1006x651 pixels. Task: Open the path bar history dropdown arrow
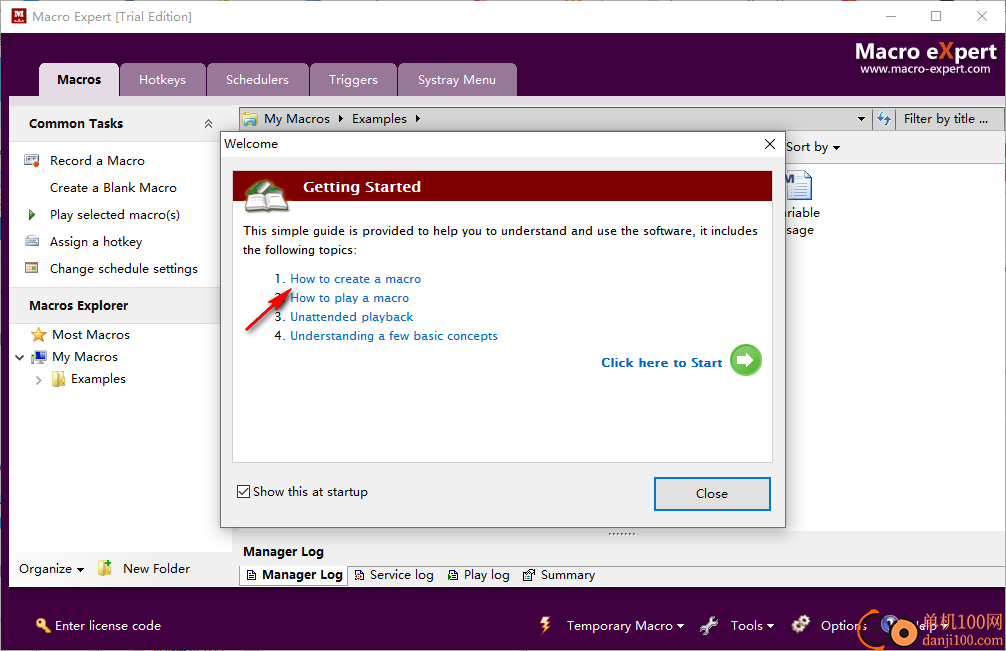pos(861,119)
